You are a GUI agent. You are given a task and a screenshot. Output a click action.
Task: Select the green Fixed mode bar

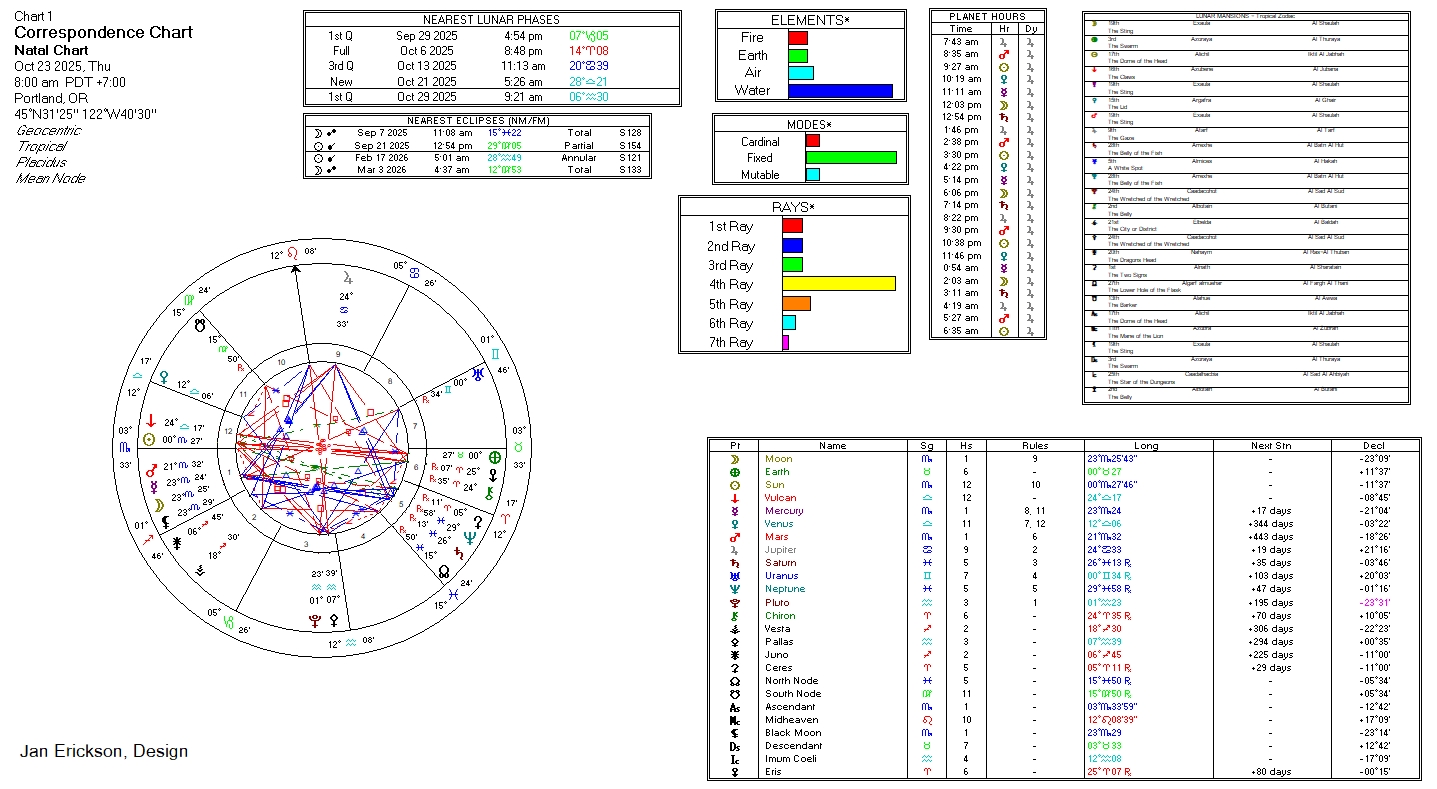click(x=850, y=158)
